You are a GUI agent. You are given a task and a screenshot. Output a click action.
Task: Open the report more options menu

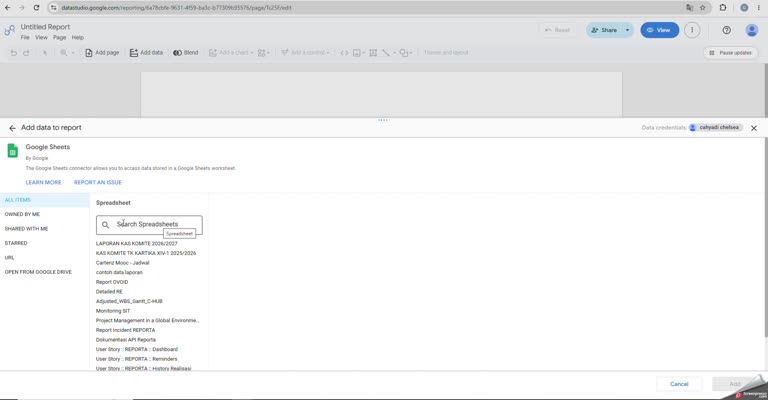(x=692, y=30)
